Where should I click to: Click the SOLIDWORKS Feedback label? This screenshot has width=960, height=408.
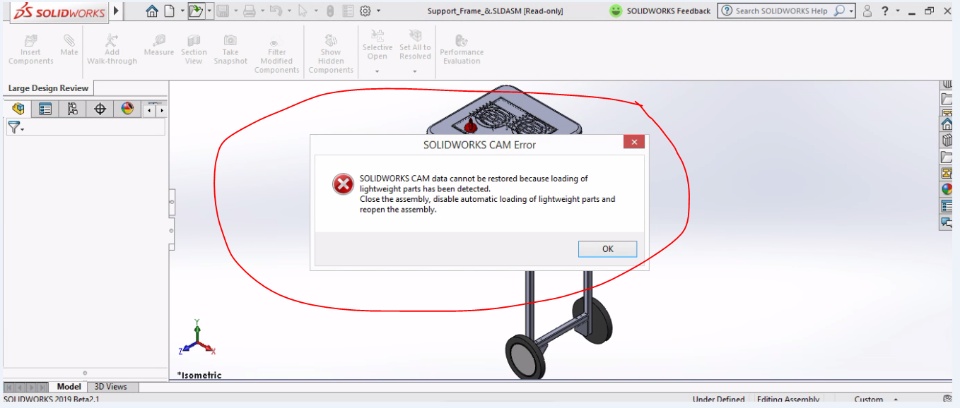click(x=669, y=11)
